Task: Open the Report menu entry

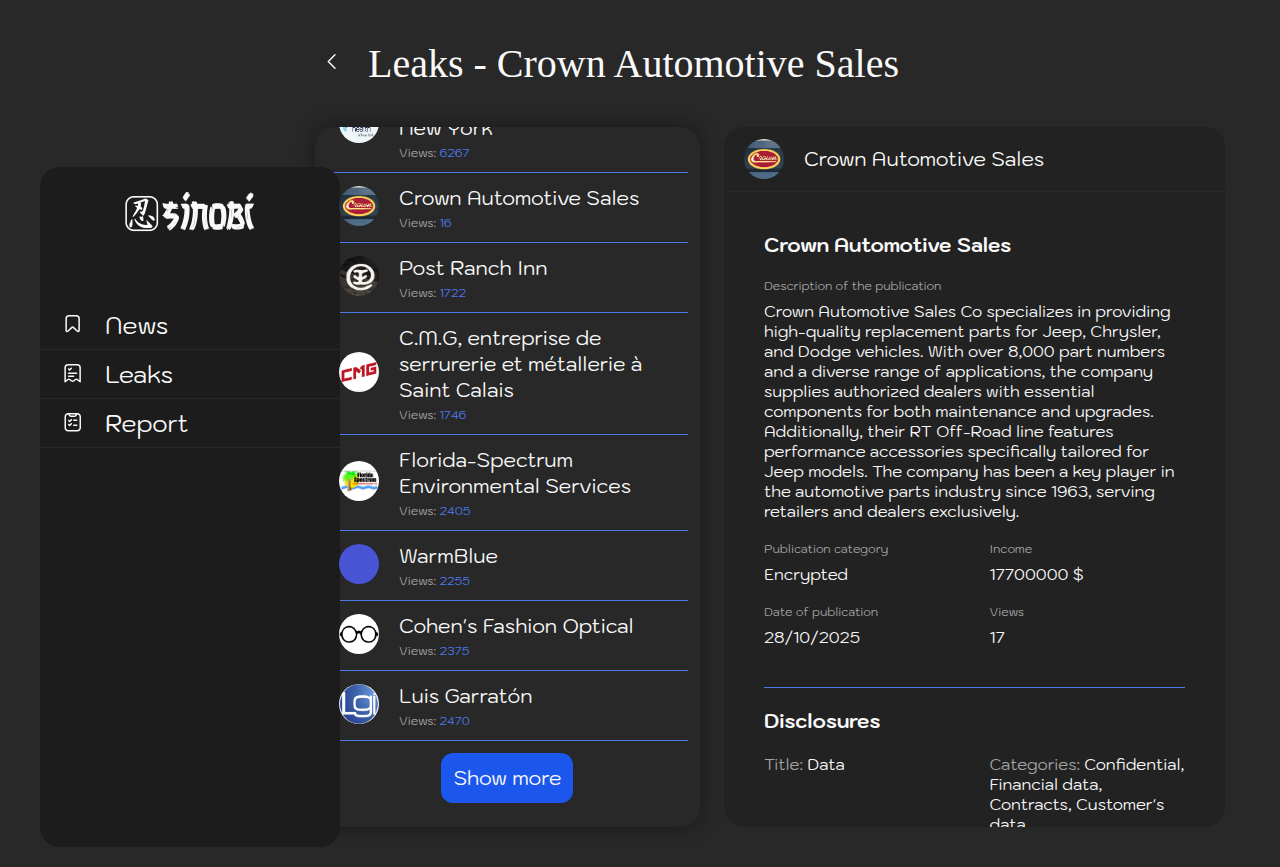Action: pyautogui.click(x=146, y=424)
